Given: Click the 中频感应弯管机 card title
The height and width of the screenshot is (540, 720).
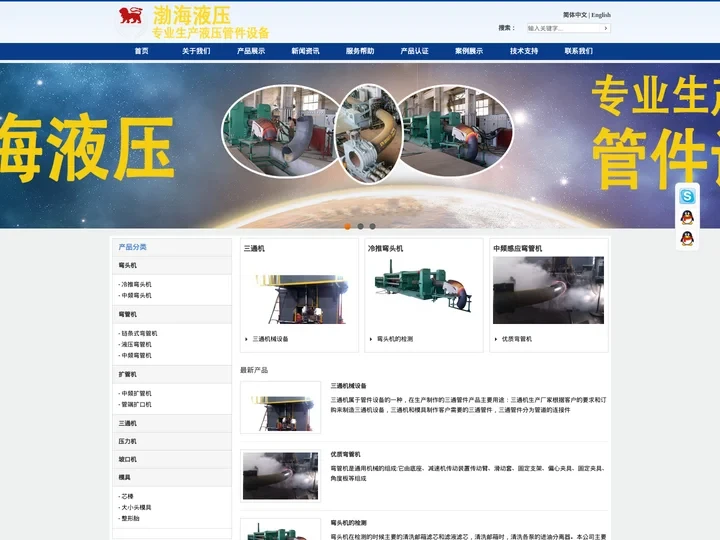Looking at the screenshot, I should click(x=518, y=248).
